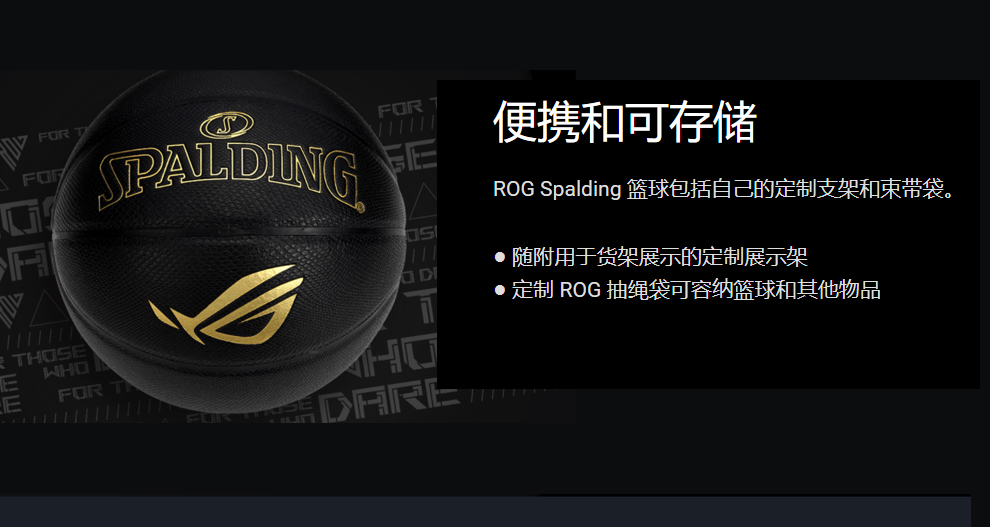Click the paragraph about 定制支架和束带袋
This screenshot has width=990, height=527.
726,189
